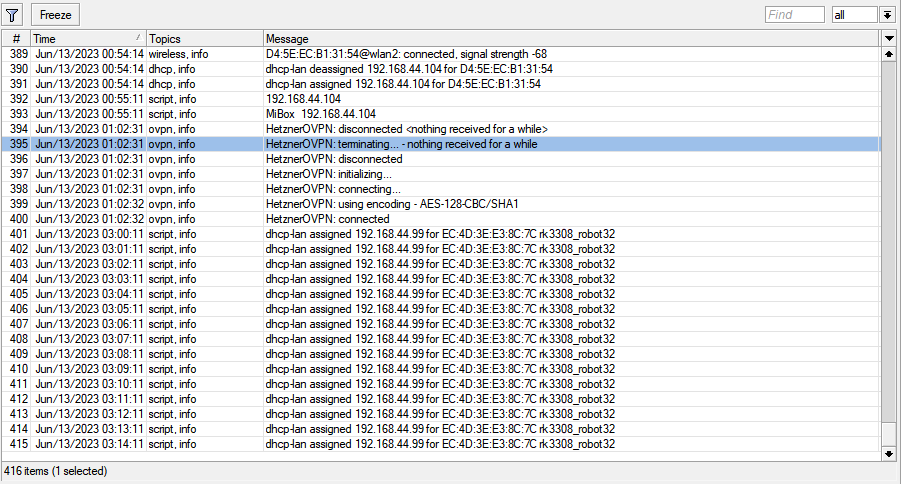Screen dimensions: 901x484
Task: Select row 397 HetznerOVPN: initializing...
Action: tap(441, 174)
